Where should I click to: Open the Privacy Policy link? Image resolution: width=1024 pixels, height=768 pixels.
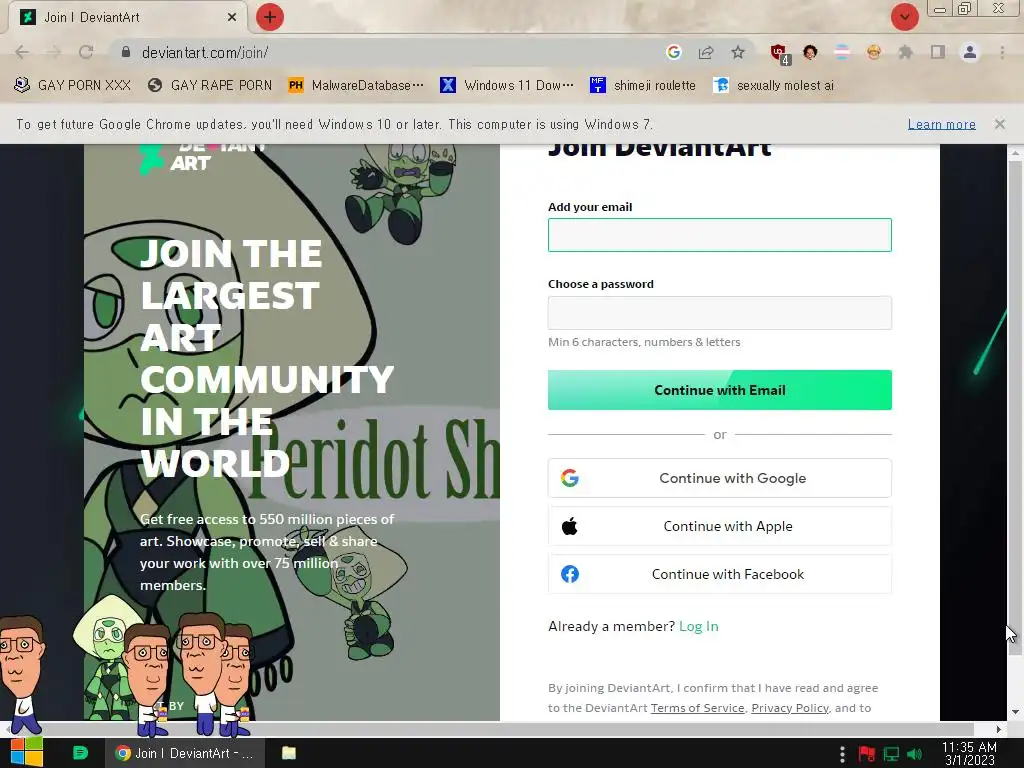coord(790,708)
